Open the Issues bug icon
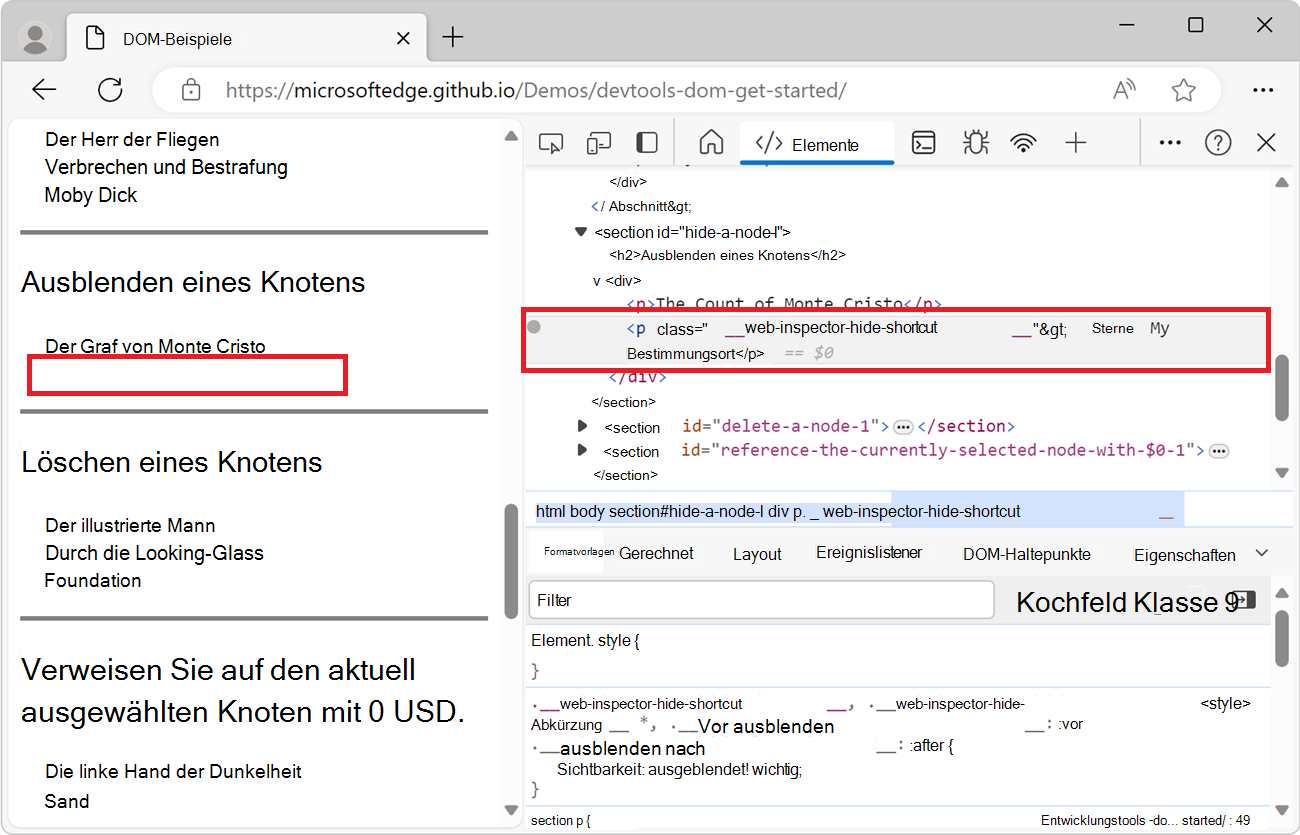1300x835 pixels. tap(974, 142)
